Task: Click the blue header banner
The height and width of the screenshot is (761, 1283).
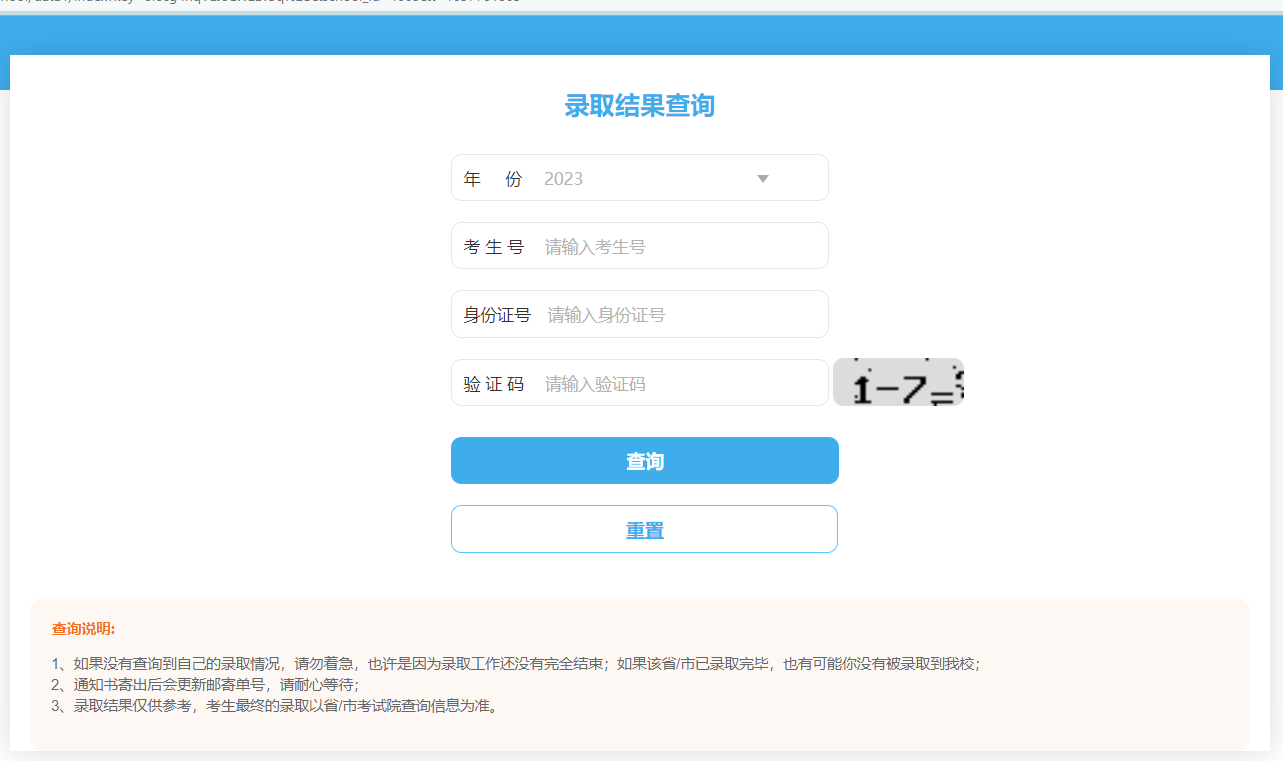Action: tap(640, 35)
